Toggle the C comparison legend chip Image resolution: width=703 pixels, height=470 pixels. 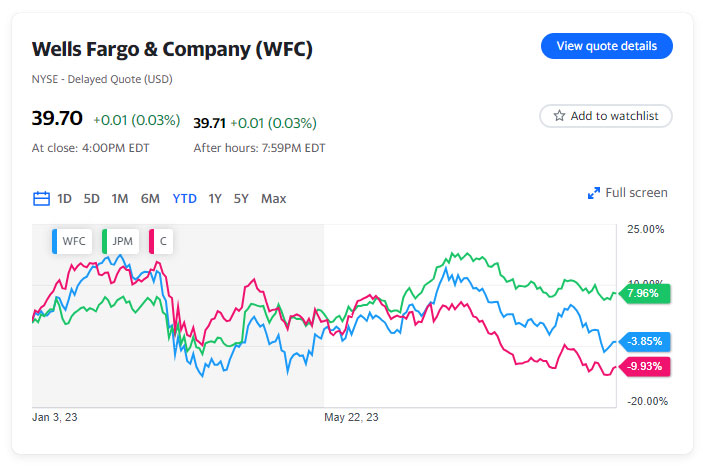pyautogui.click(x=157, y=241)
